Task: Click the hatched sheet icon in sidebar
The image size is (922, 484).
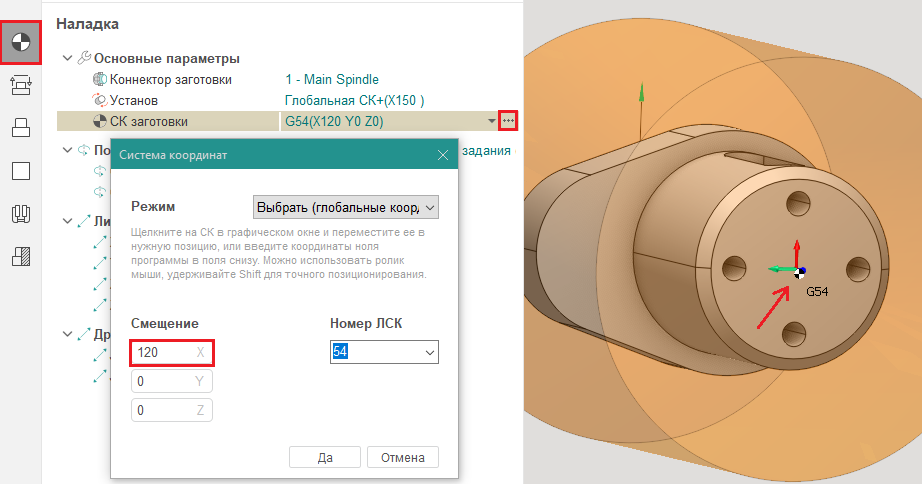Action: [x=21, y=256]
